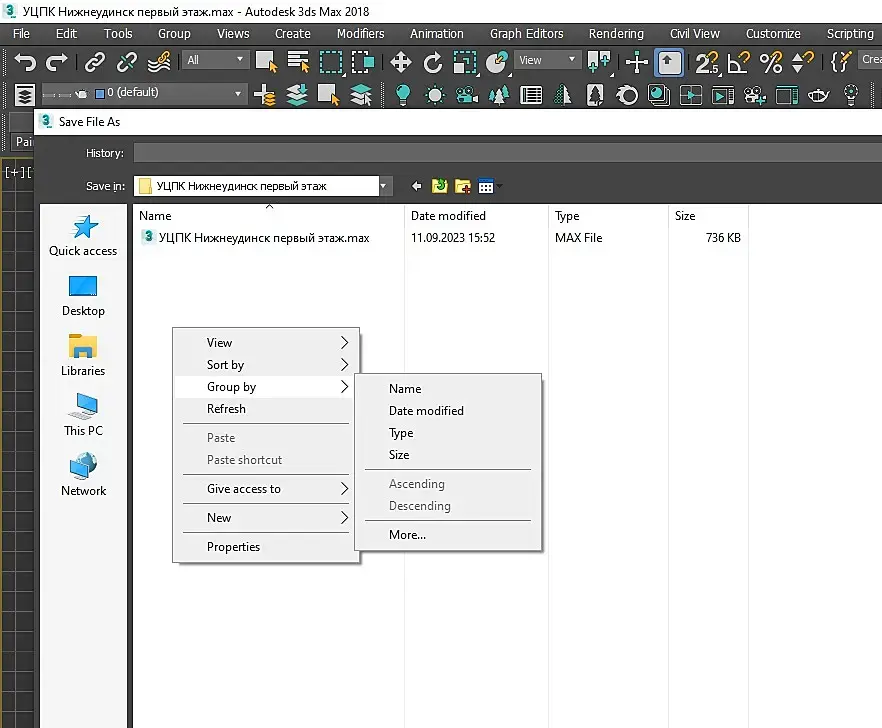This screenshot has width=882, height=728.
Task: Click the History input field
Action: coord(500,153)
